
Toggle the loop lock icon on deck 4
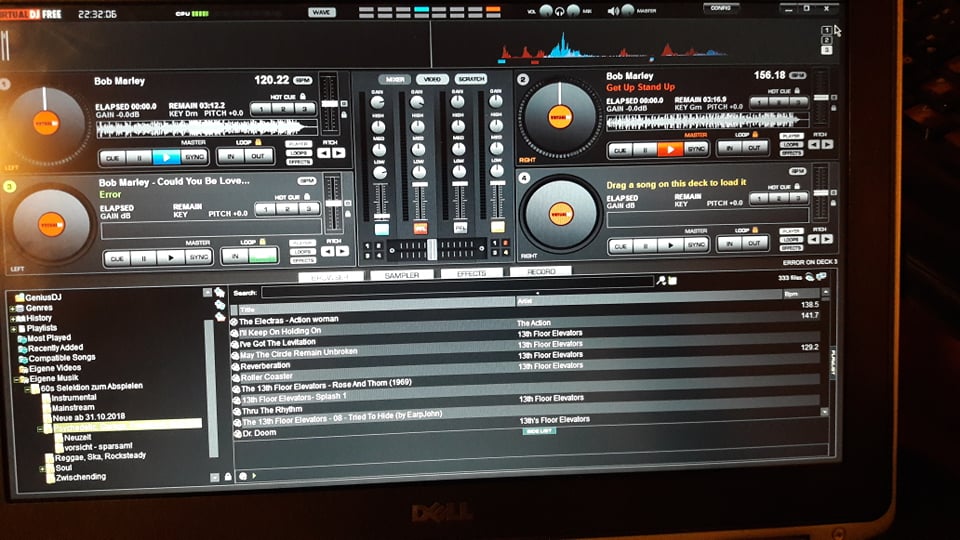pyautogui.click(x=755, y=230)
